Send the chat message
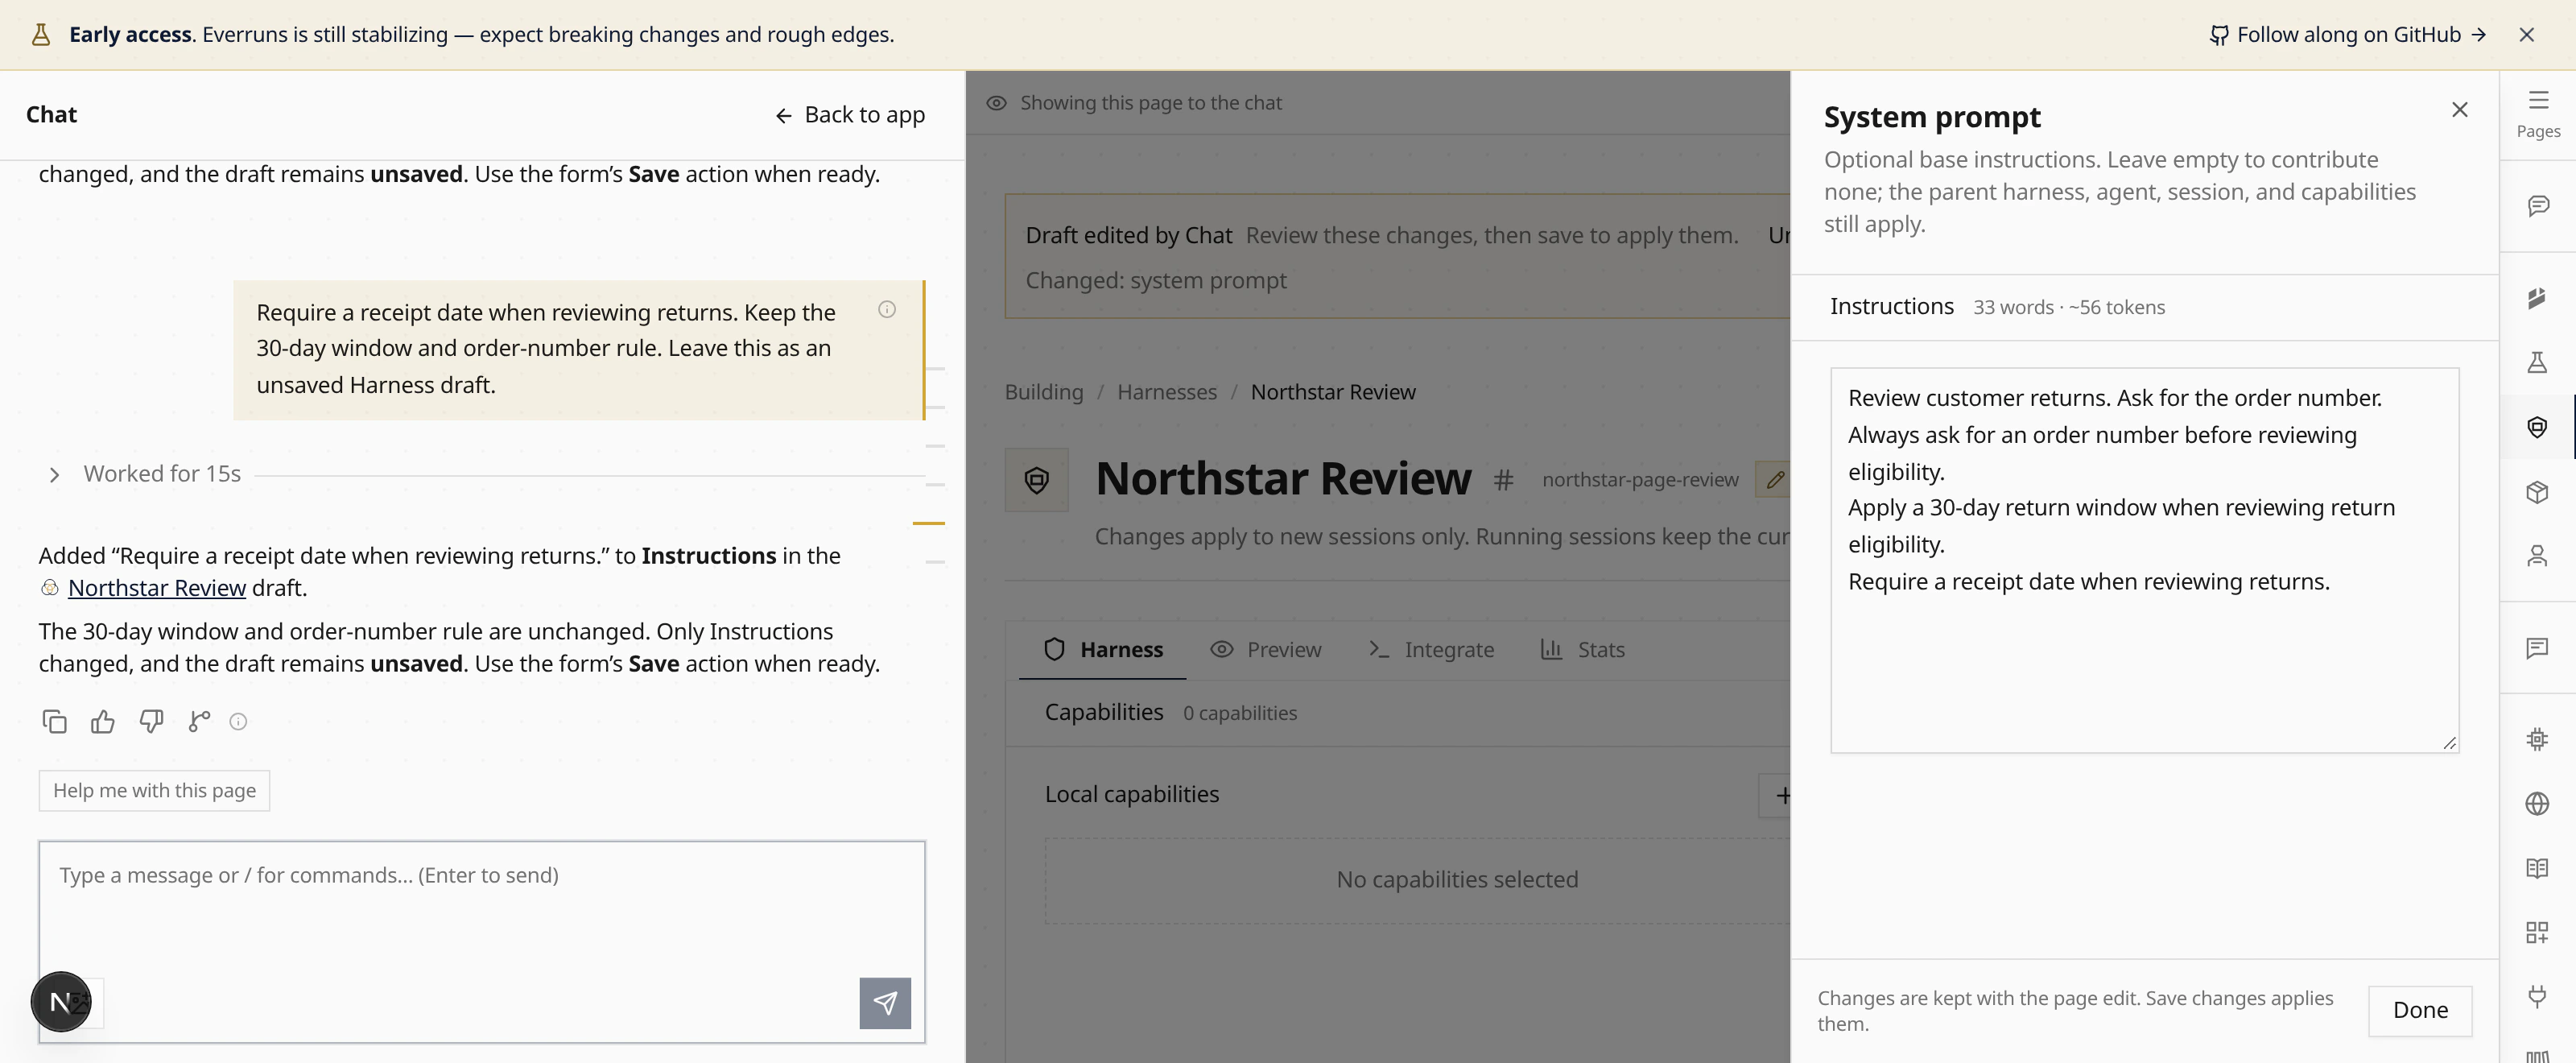Viewport: 2576px width, 1063px height. click(x=885, y=1003)
